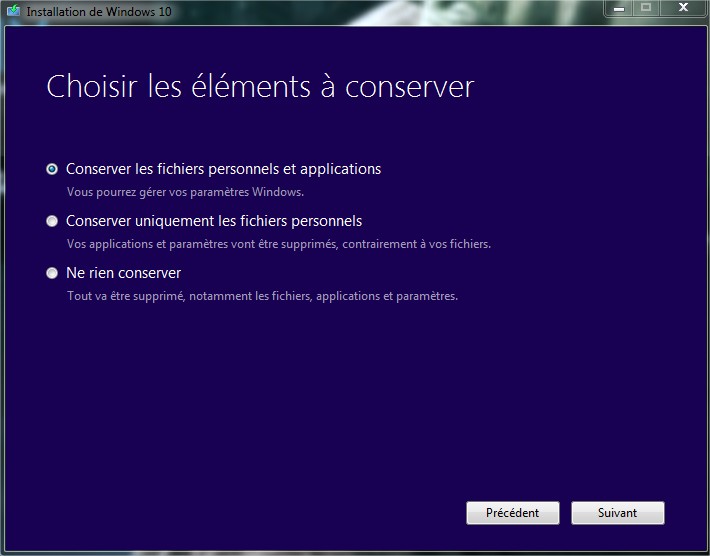Select Conserver uniquement les fichiers personnels radio
This screenshot has width=710, height=556.
point(52,221)
